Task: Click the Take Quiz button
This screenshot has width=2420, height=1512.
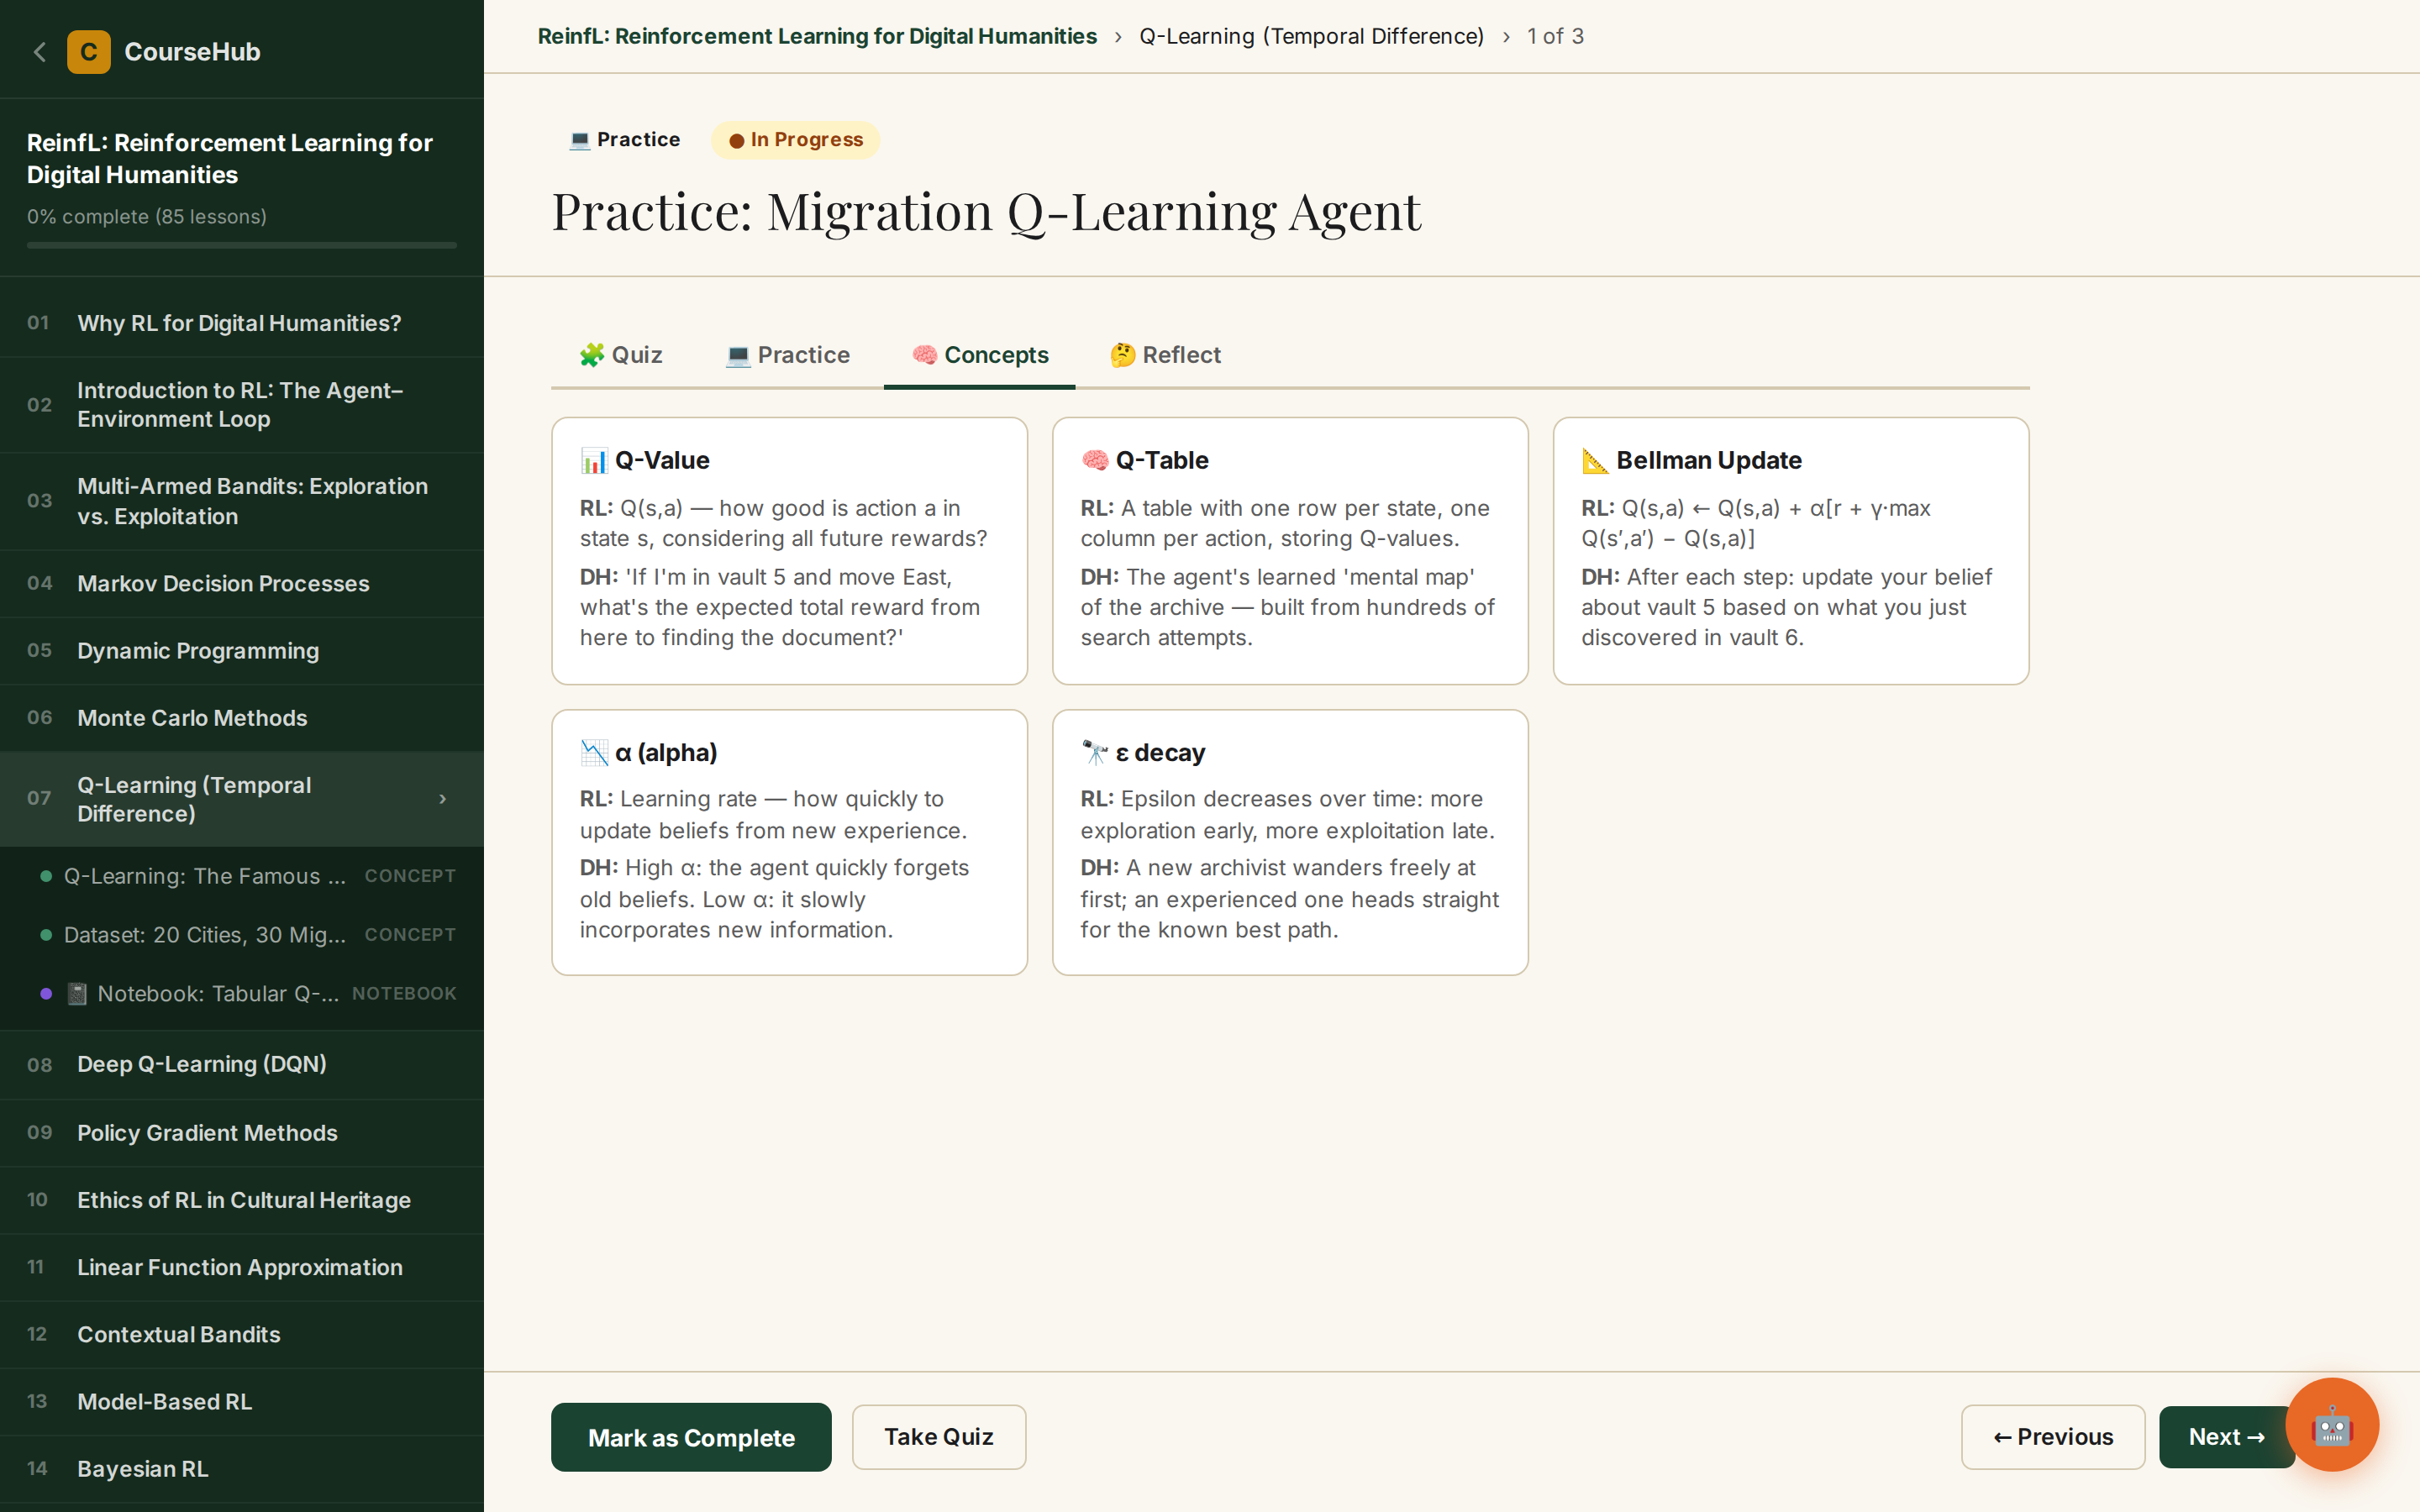Action: coord(939,1437)
